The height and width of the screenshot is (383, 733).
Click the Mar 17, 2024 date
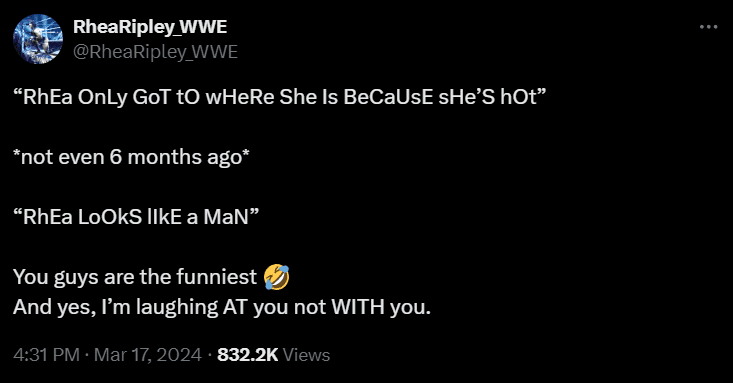tap(148, 354)
